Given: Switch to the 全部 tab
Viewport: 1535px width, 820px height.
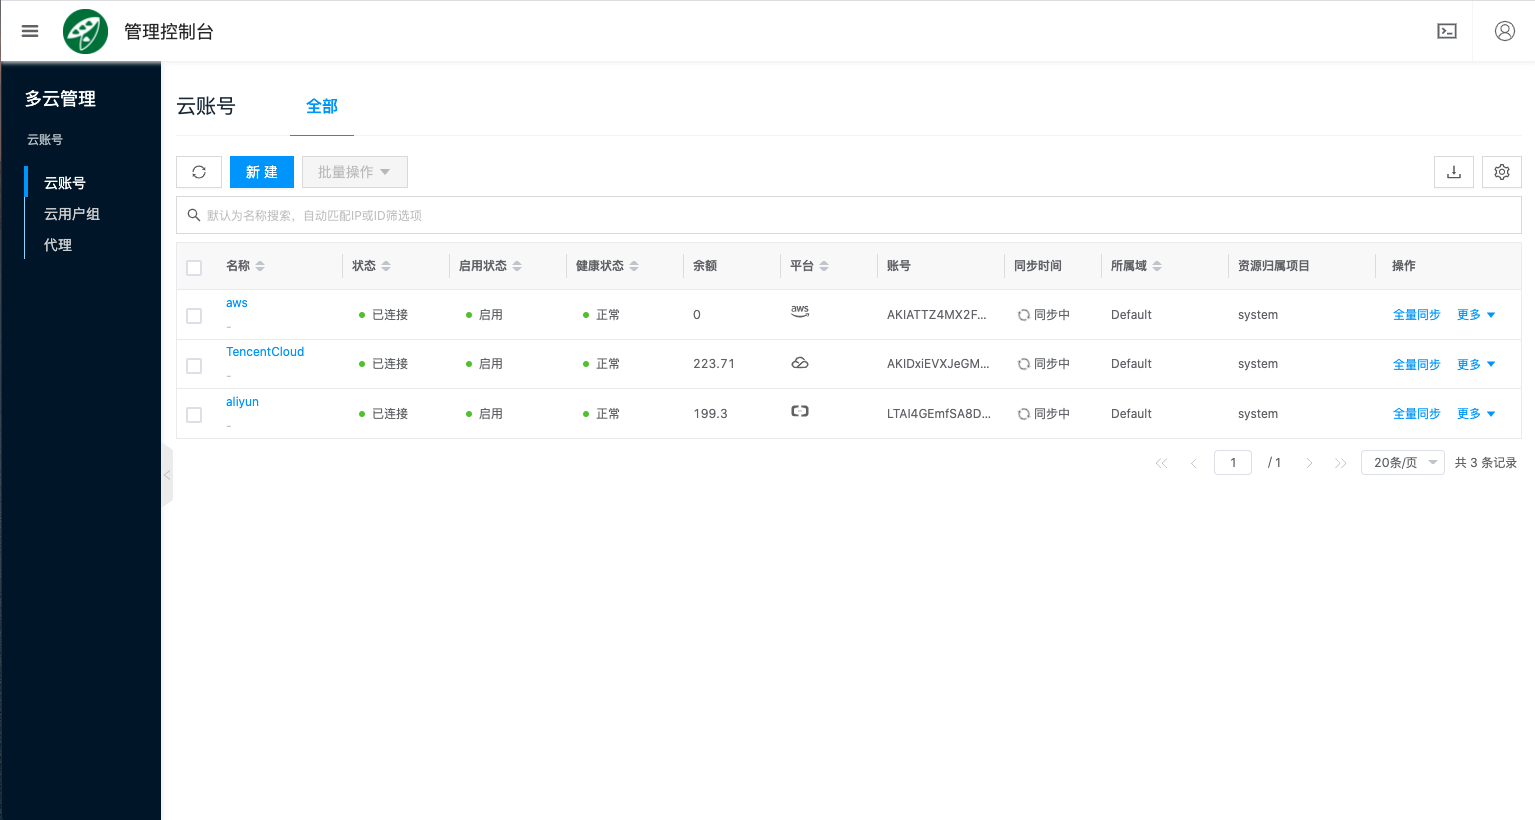Looking at the screenshot, I should [321, 106].
